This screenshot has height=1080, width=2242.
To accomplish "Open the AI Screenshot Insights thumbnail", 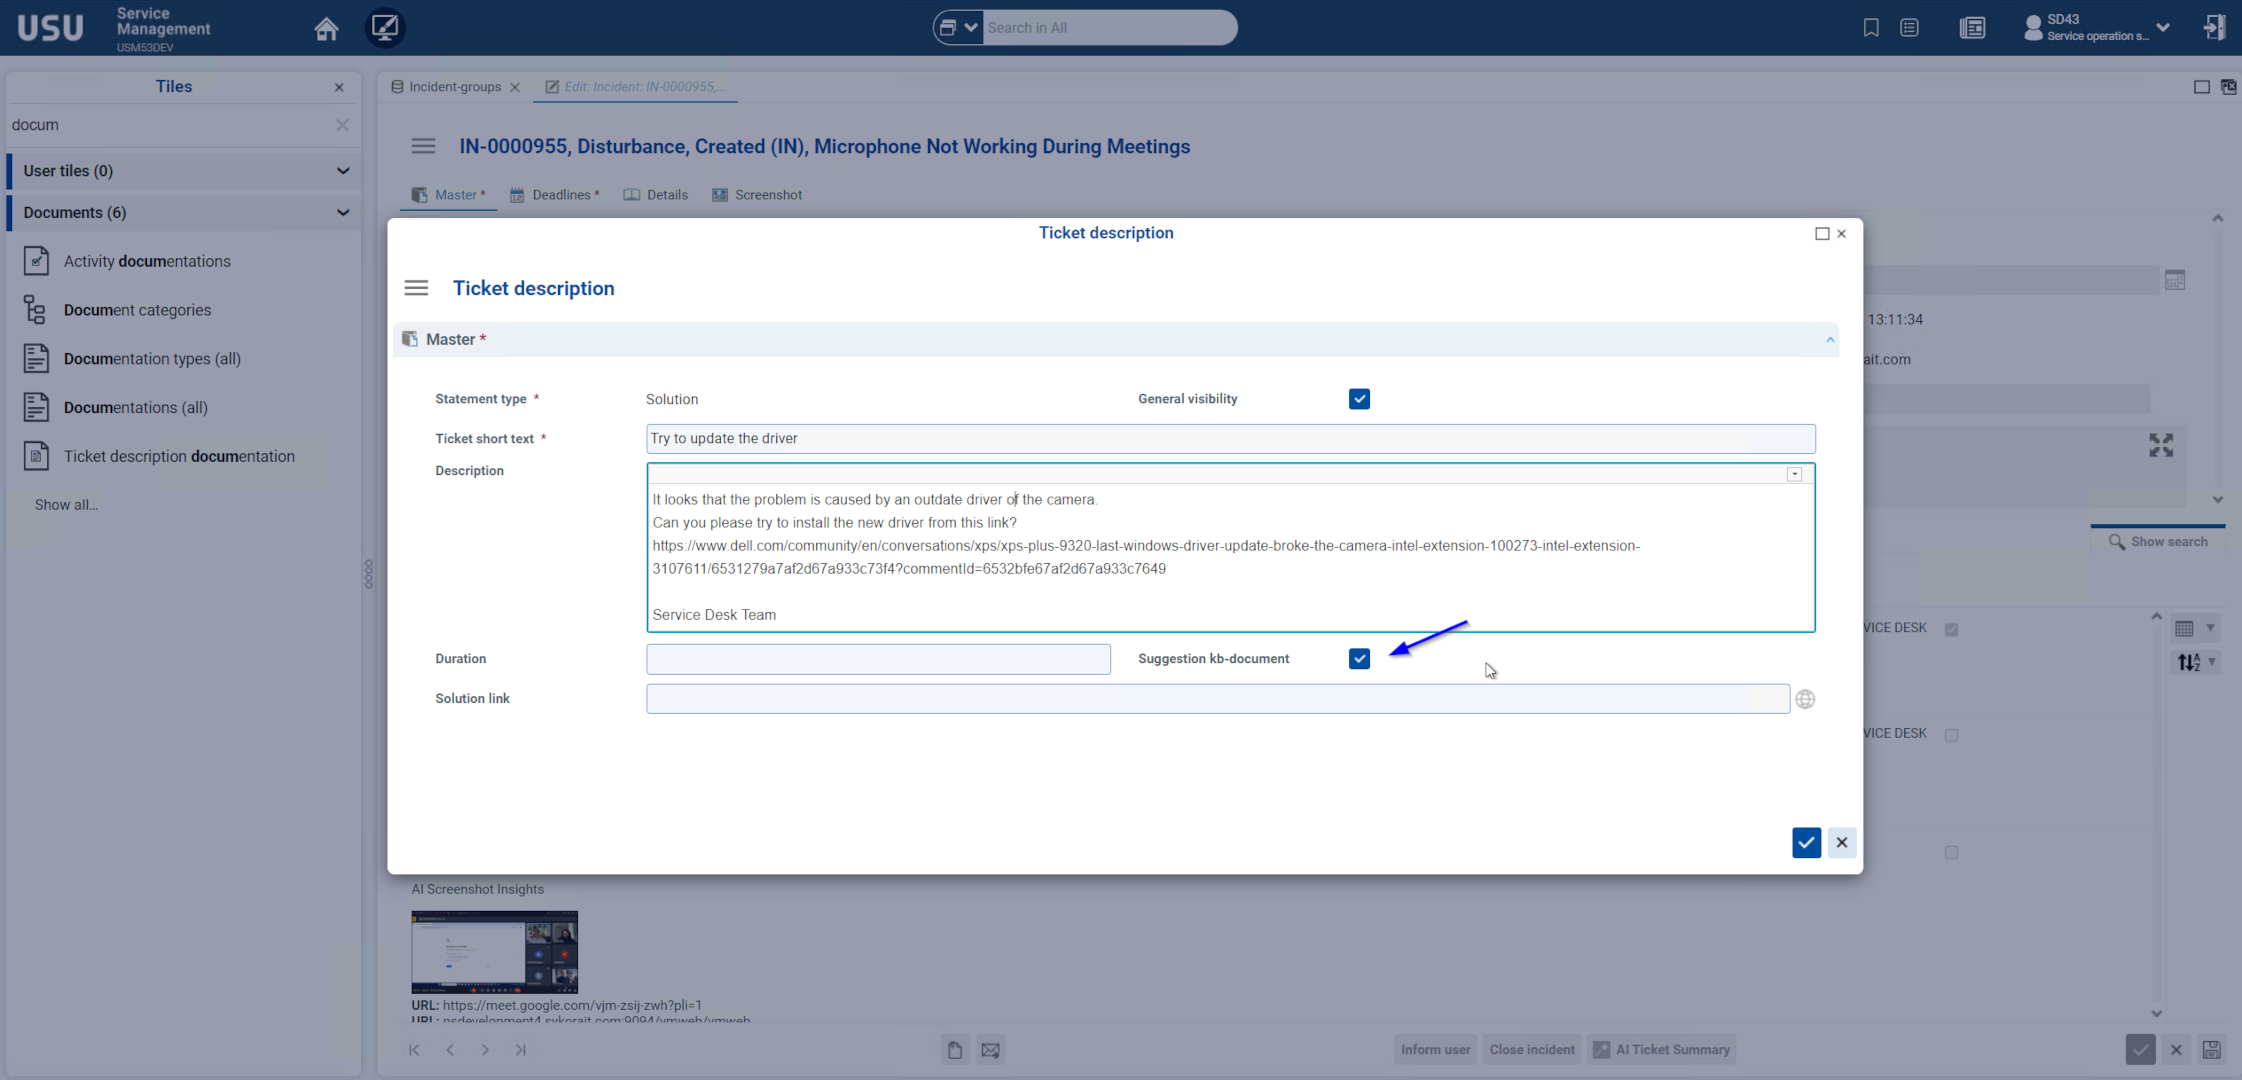I will point(494,951).
